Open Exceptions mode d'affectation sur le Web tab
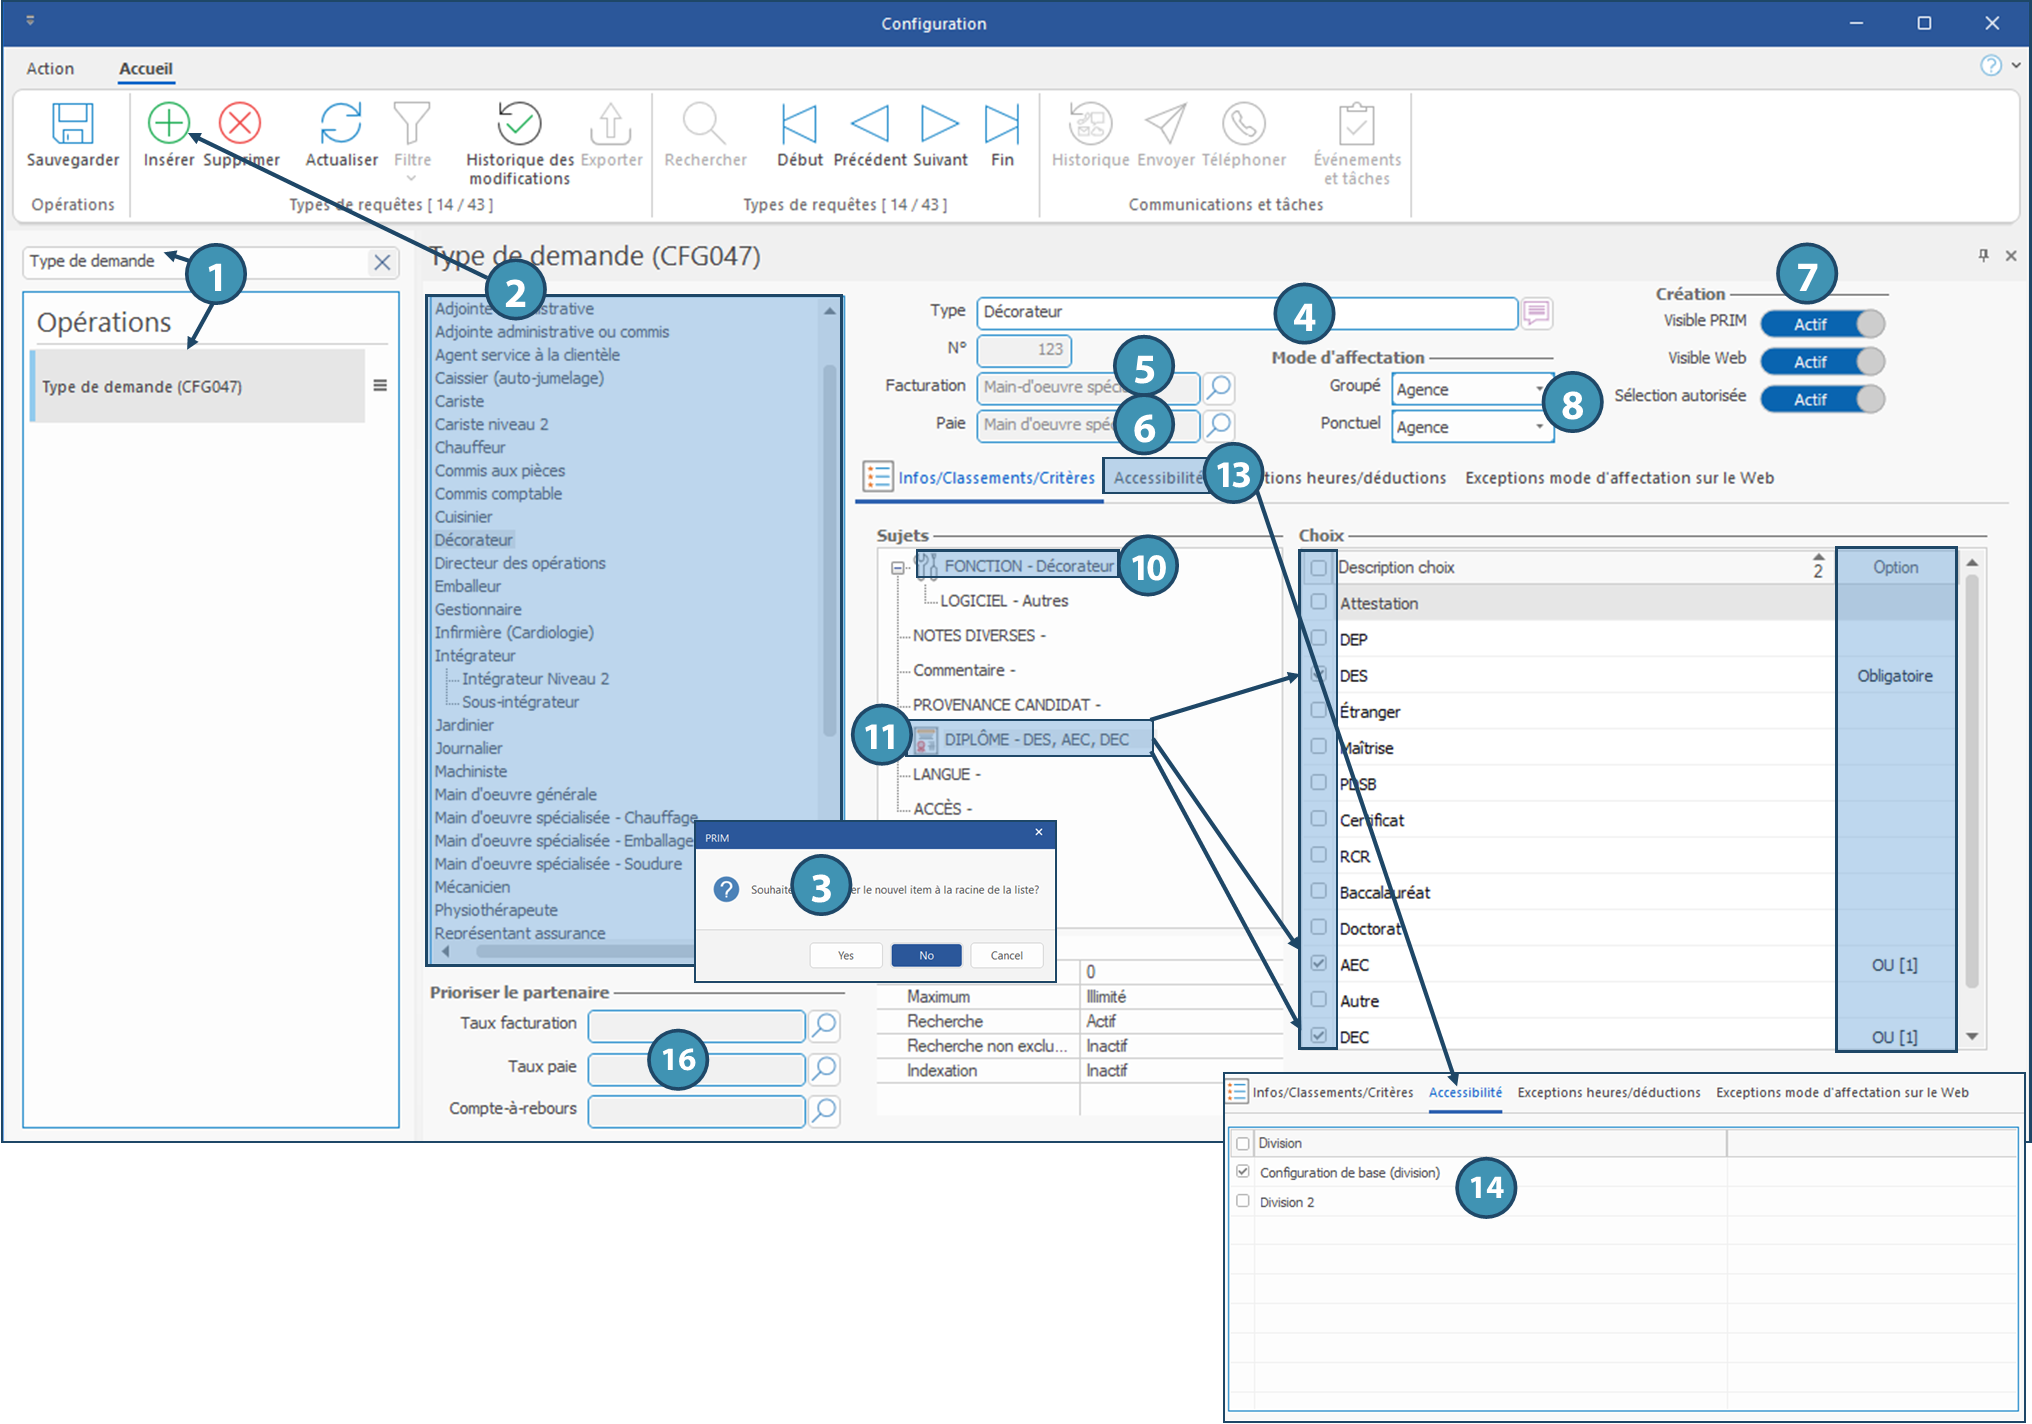Image resolution: width=2032 pixels, height=1424 pixels. pos(1619,478)
